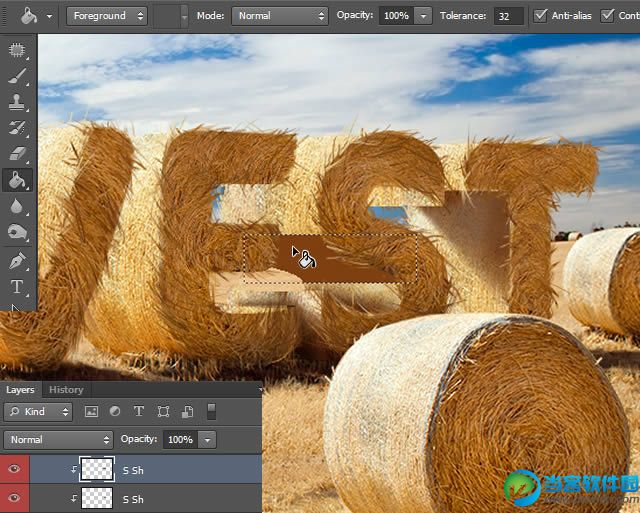Select the Brush tool
This screenshot has width=640, height=513.
pos(17,75)
